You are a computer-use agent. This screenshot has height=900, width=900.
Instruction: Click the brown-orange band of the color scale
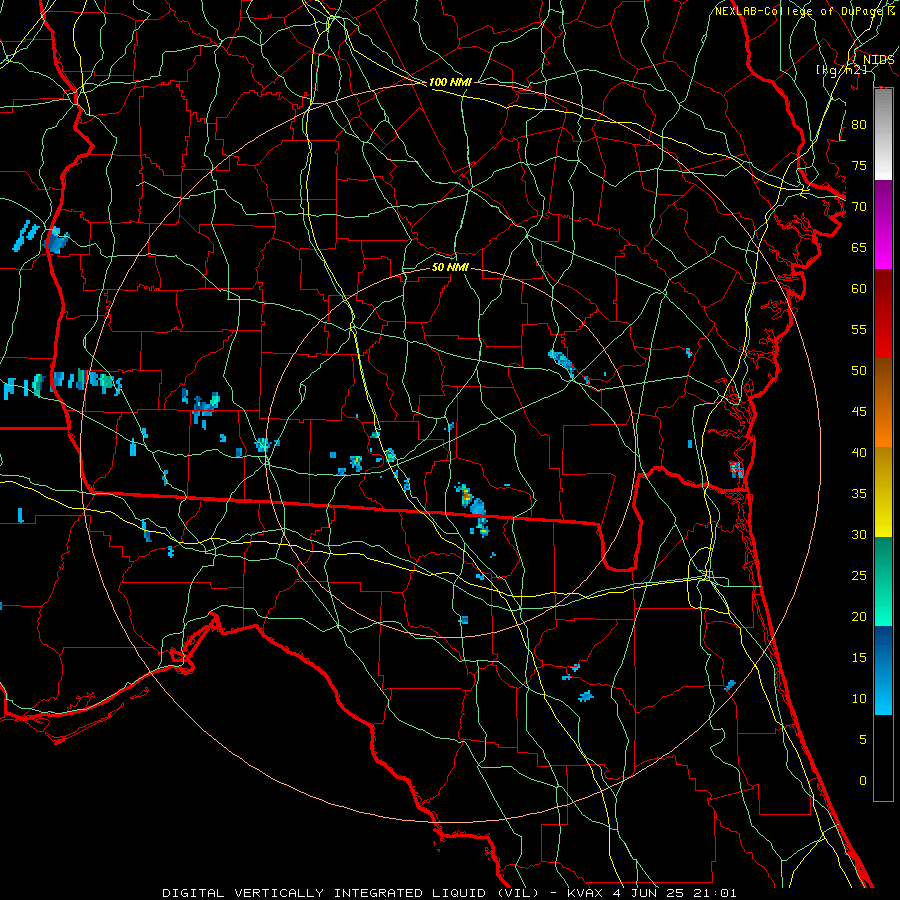pyautogui.click(x=883, y=403)
